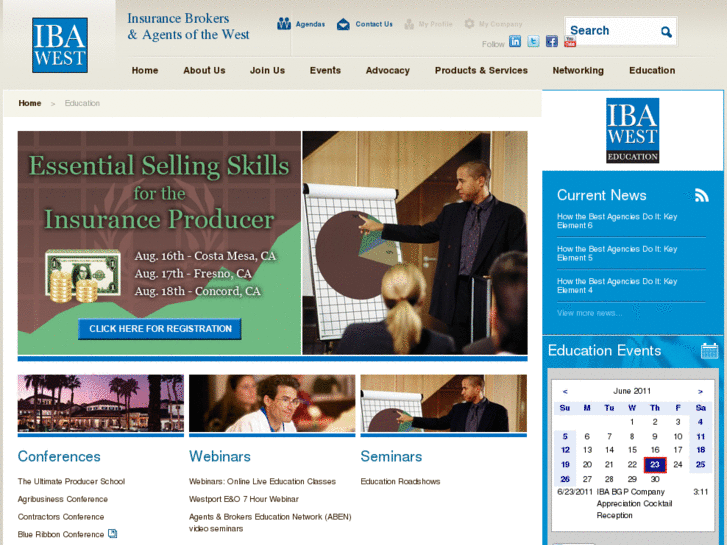The width and height of the screenshot is (727, 545).
Task: Click the Seminars thumbnail image
Action: (444, 404)
